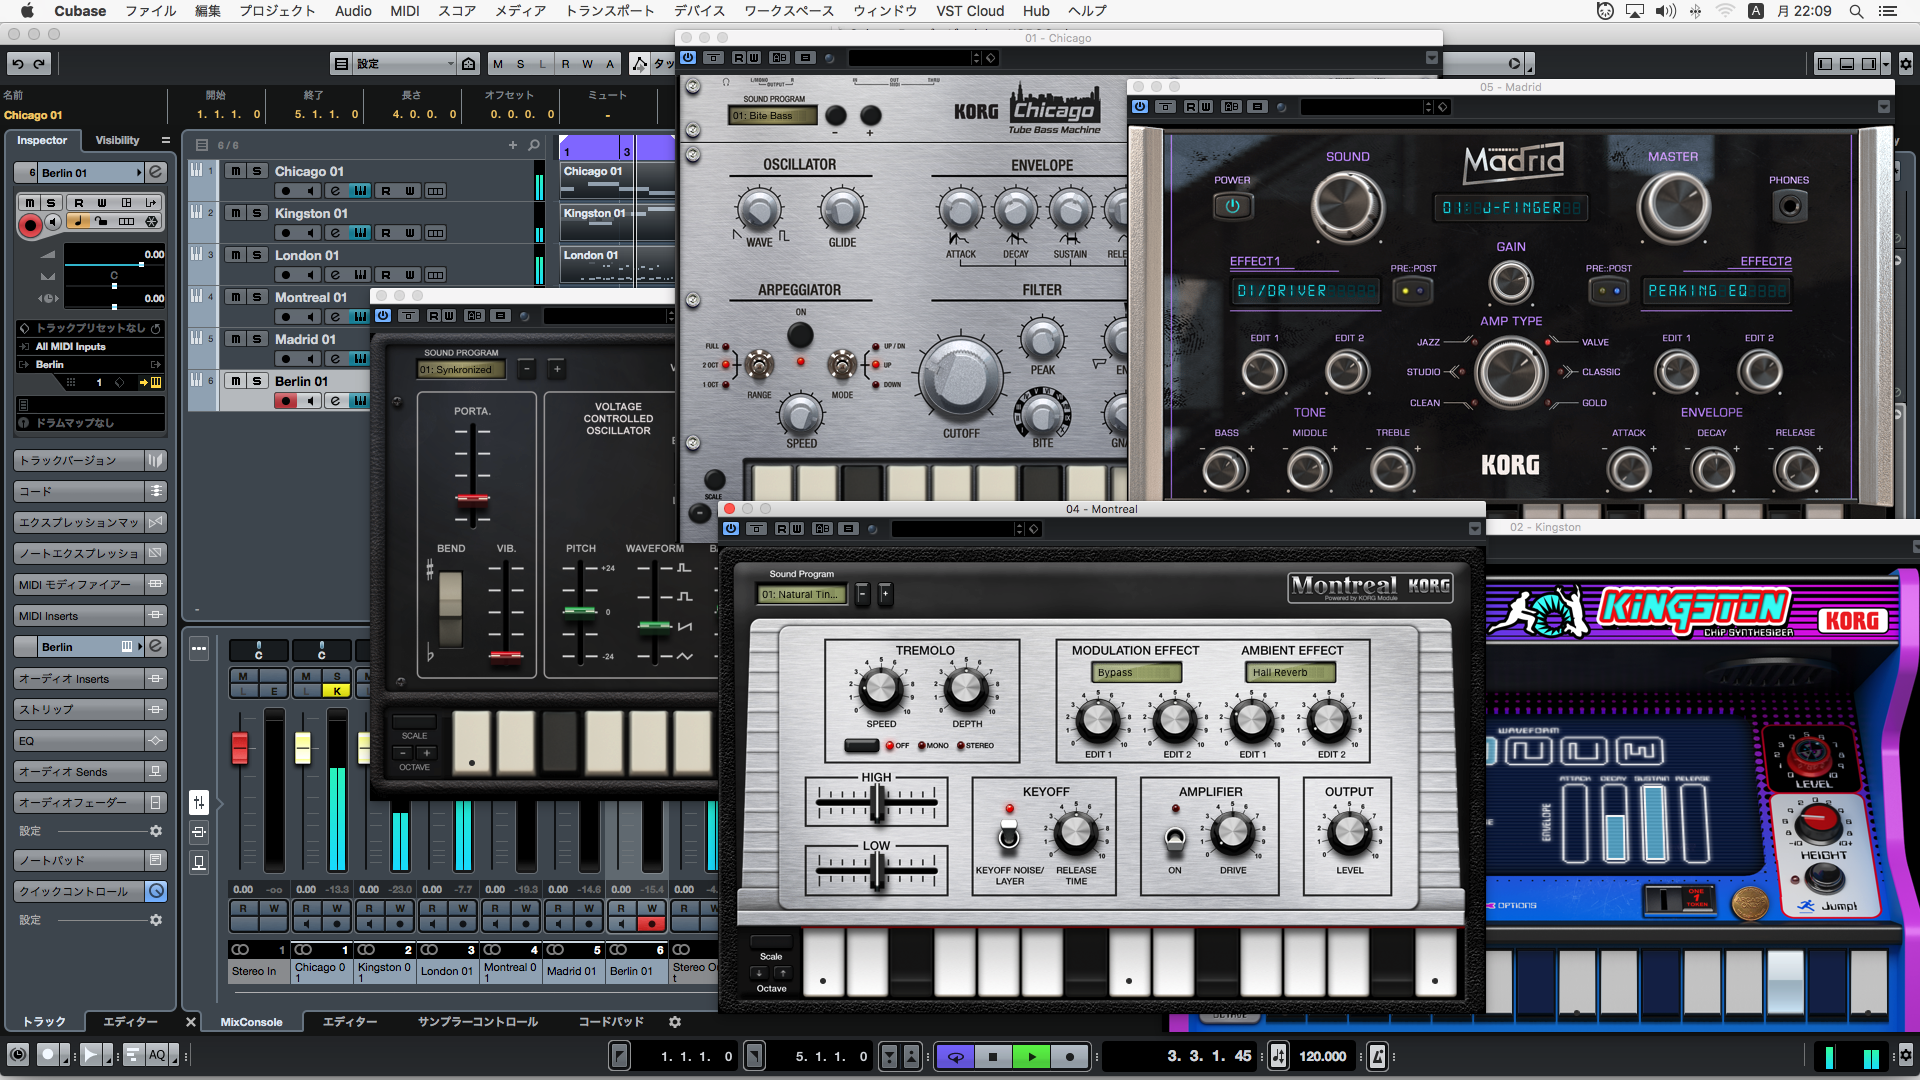Click the transport Stop button
This screenshot has height=1080, width=1920.
click(x=993, y=1056)
